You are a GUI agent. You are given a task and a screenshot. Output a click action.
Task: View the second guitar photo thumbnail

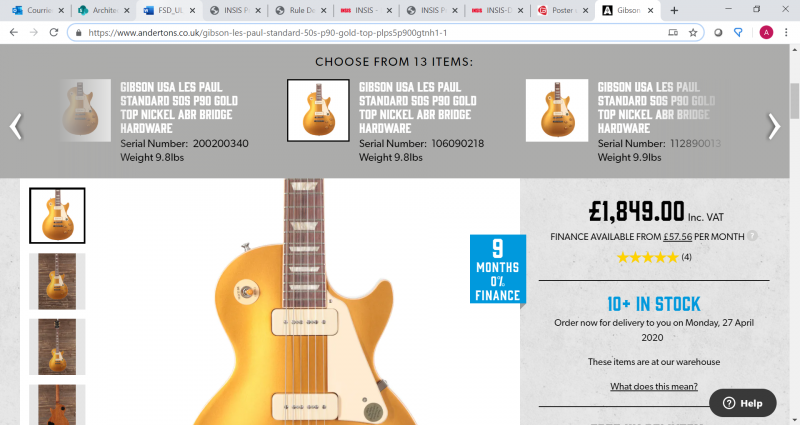57,281
